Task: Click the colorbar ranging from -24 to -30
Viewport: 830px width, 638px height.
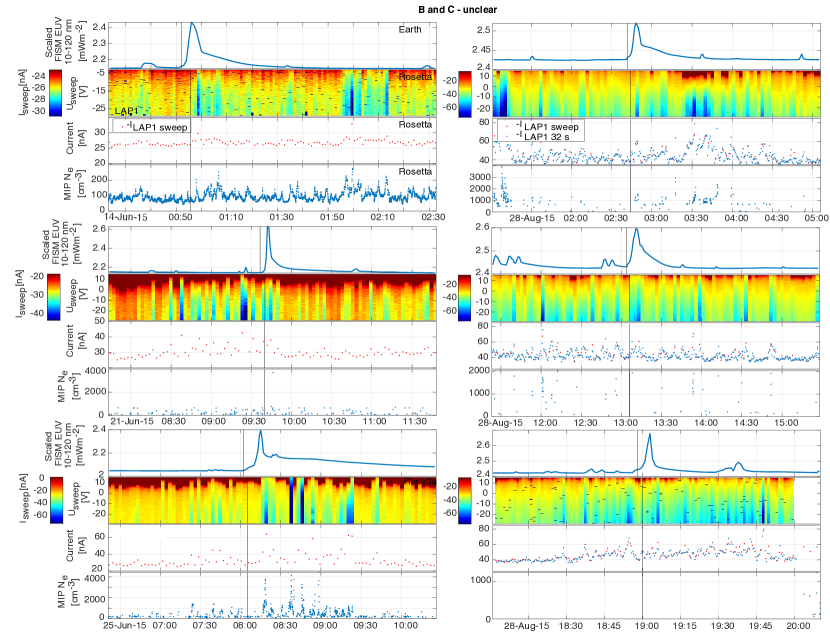Action: click(x=55, y=93)
